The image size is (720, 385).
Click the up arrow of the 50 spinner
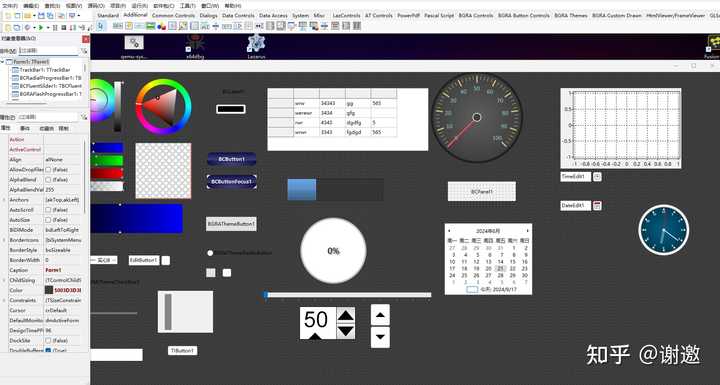click(345, 315)
